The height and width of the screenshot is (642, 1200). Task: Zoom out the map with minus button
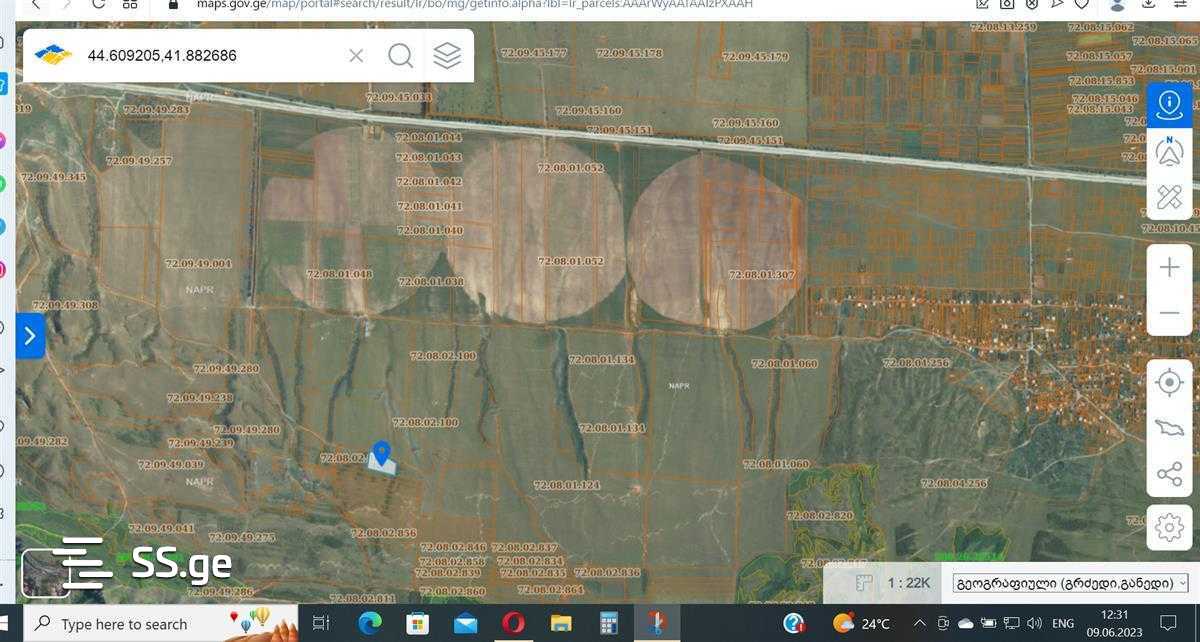pyautogui.click(x=1169, y=313)
